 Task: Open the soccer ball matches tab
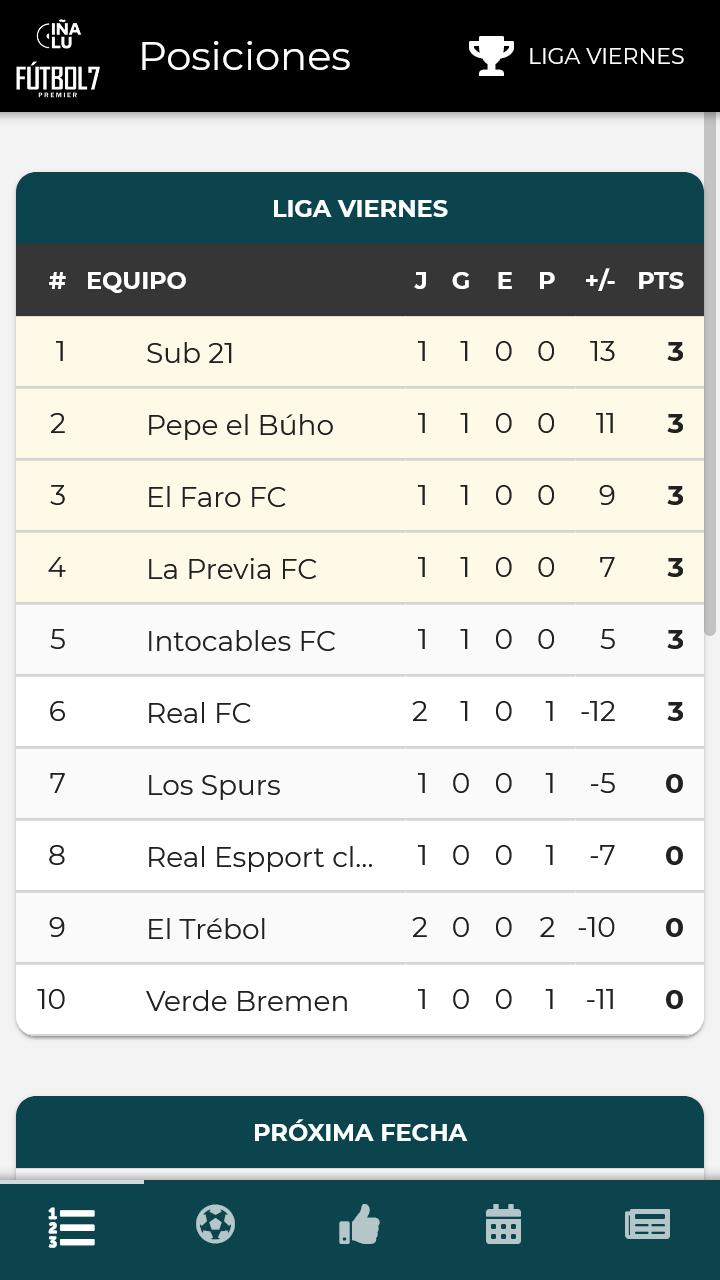(x=216, y=1225)
